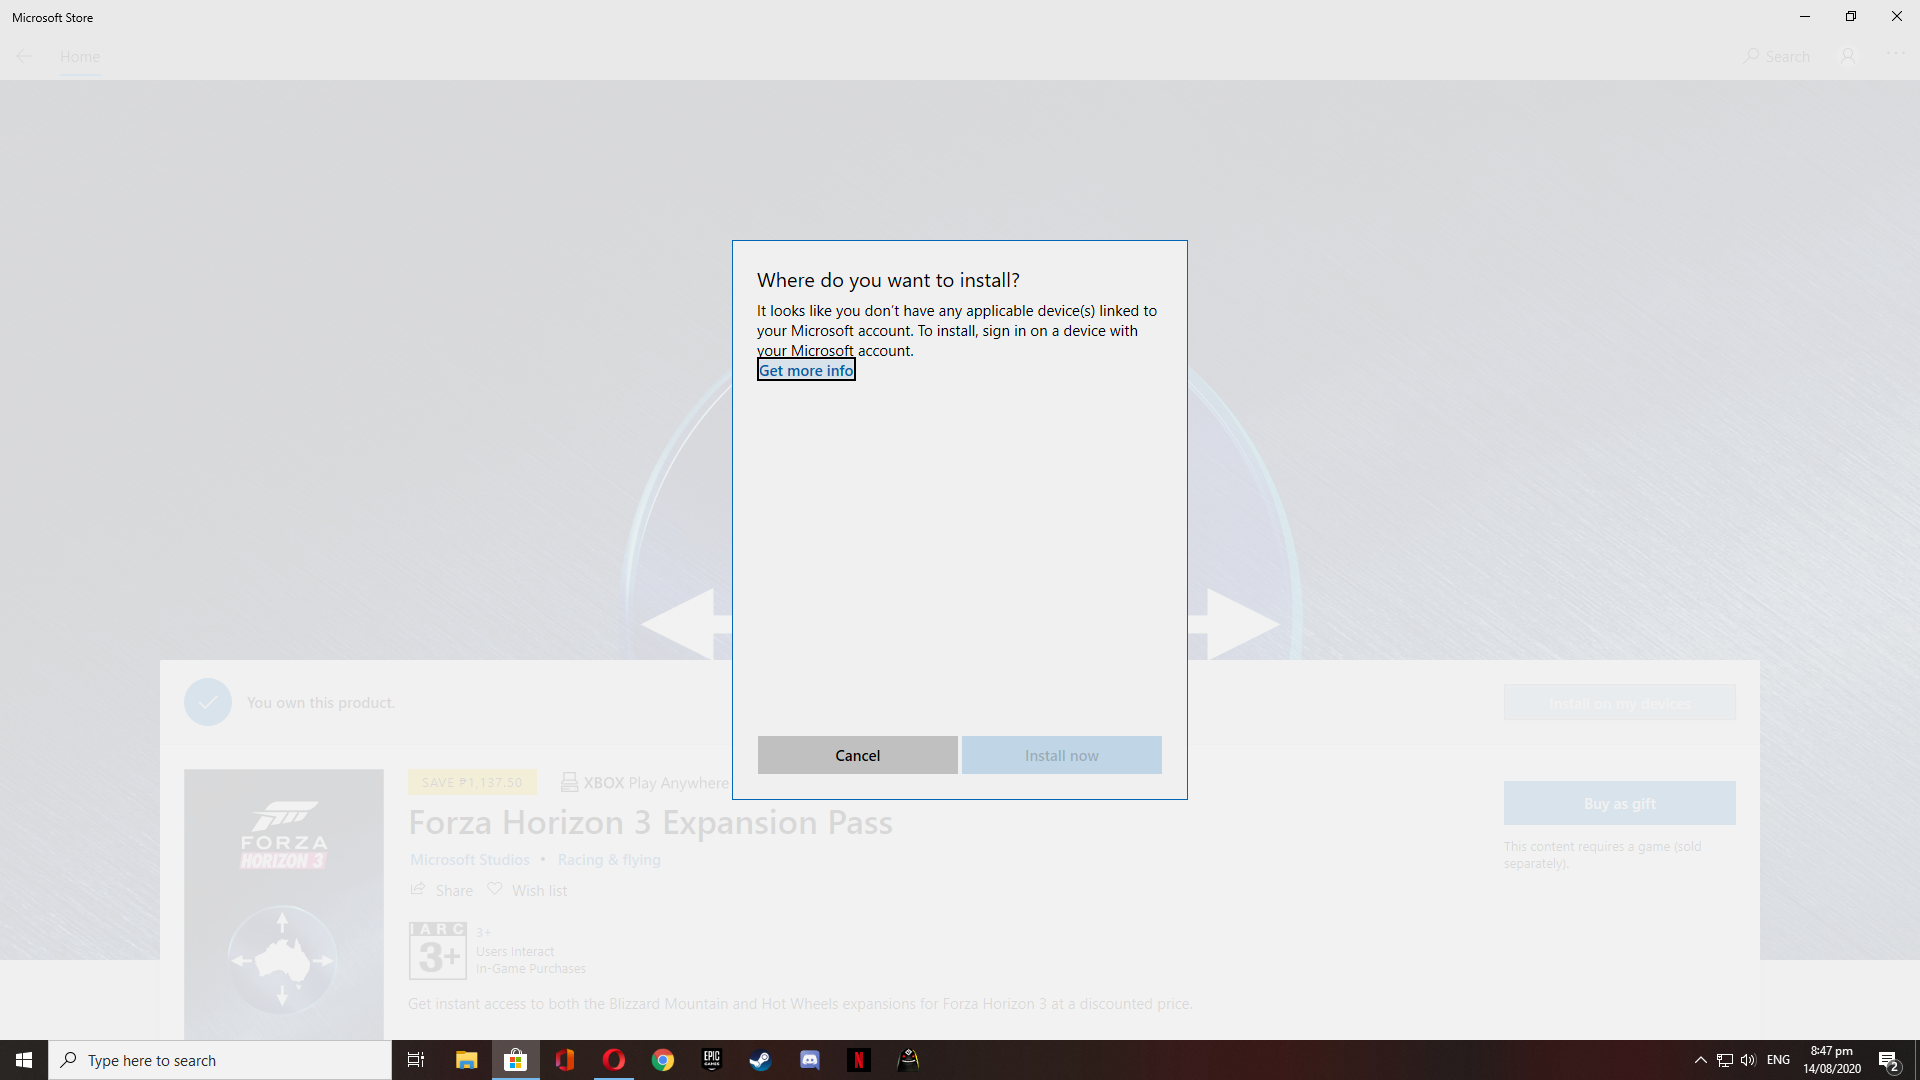Click the Install now button
The width and height of the screenshot is (1920, 1080).
point(1061,755)
